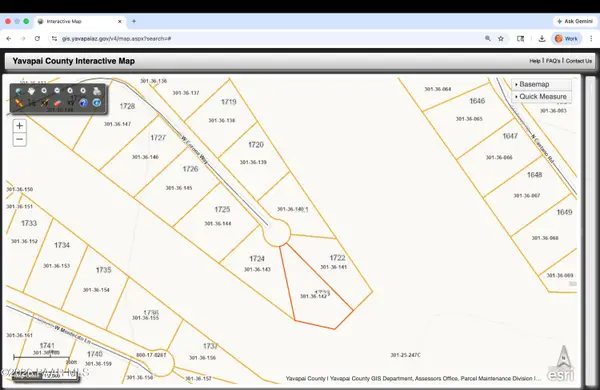Image resolution: width=600 pixels, height=390 pixels.
Task: Open Chrome three-dot menu
Action: point(591,39)
